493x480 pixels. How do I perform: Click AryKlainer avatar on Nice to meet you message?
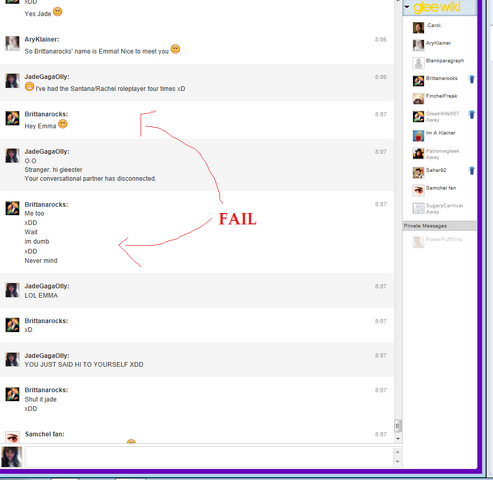[12, 43]
